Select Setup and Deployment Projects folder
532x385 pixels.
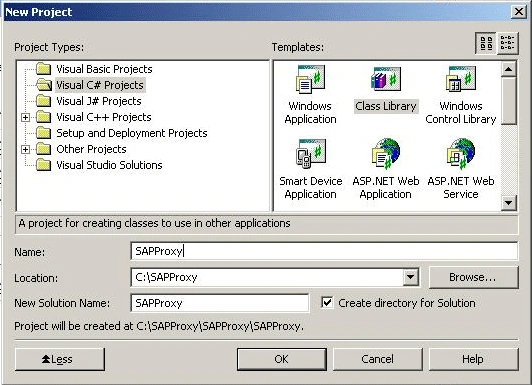tap(132, 133)
